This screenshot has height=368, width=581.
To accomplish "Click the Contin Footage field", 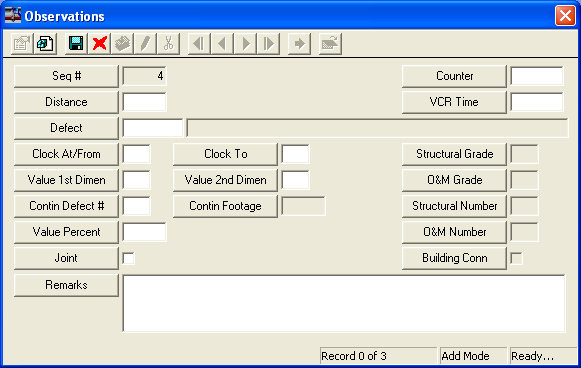I will tap(303, 206).
